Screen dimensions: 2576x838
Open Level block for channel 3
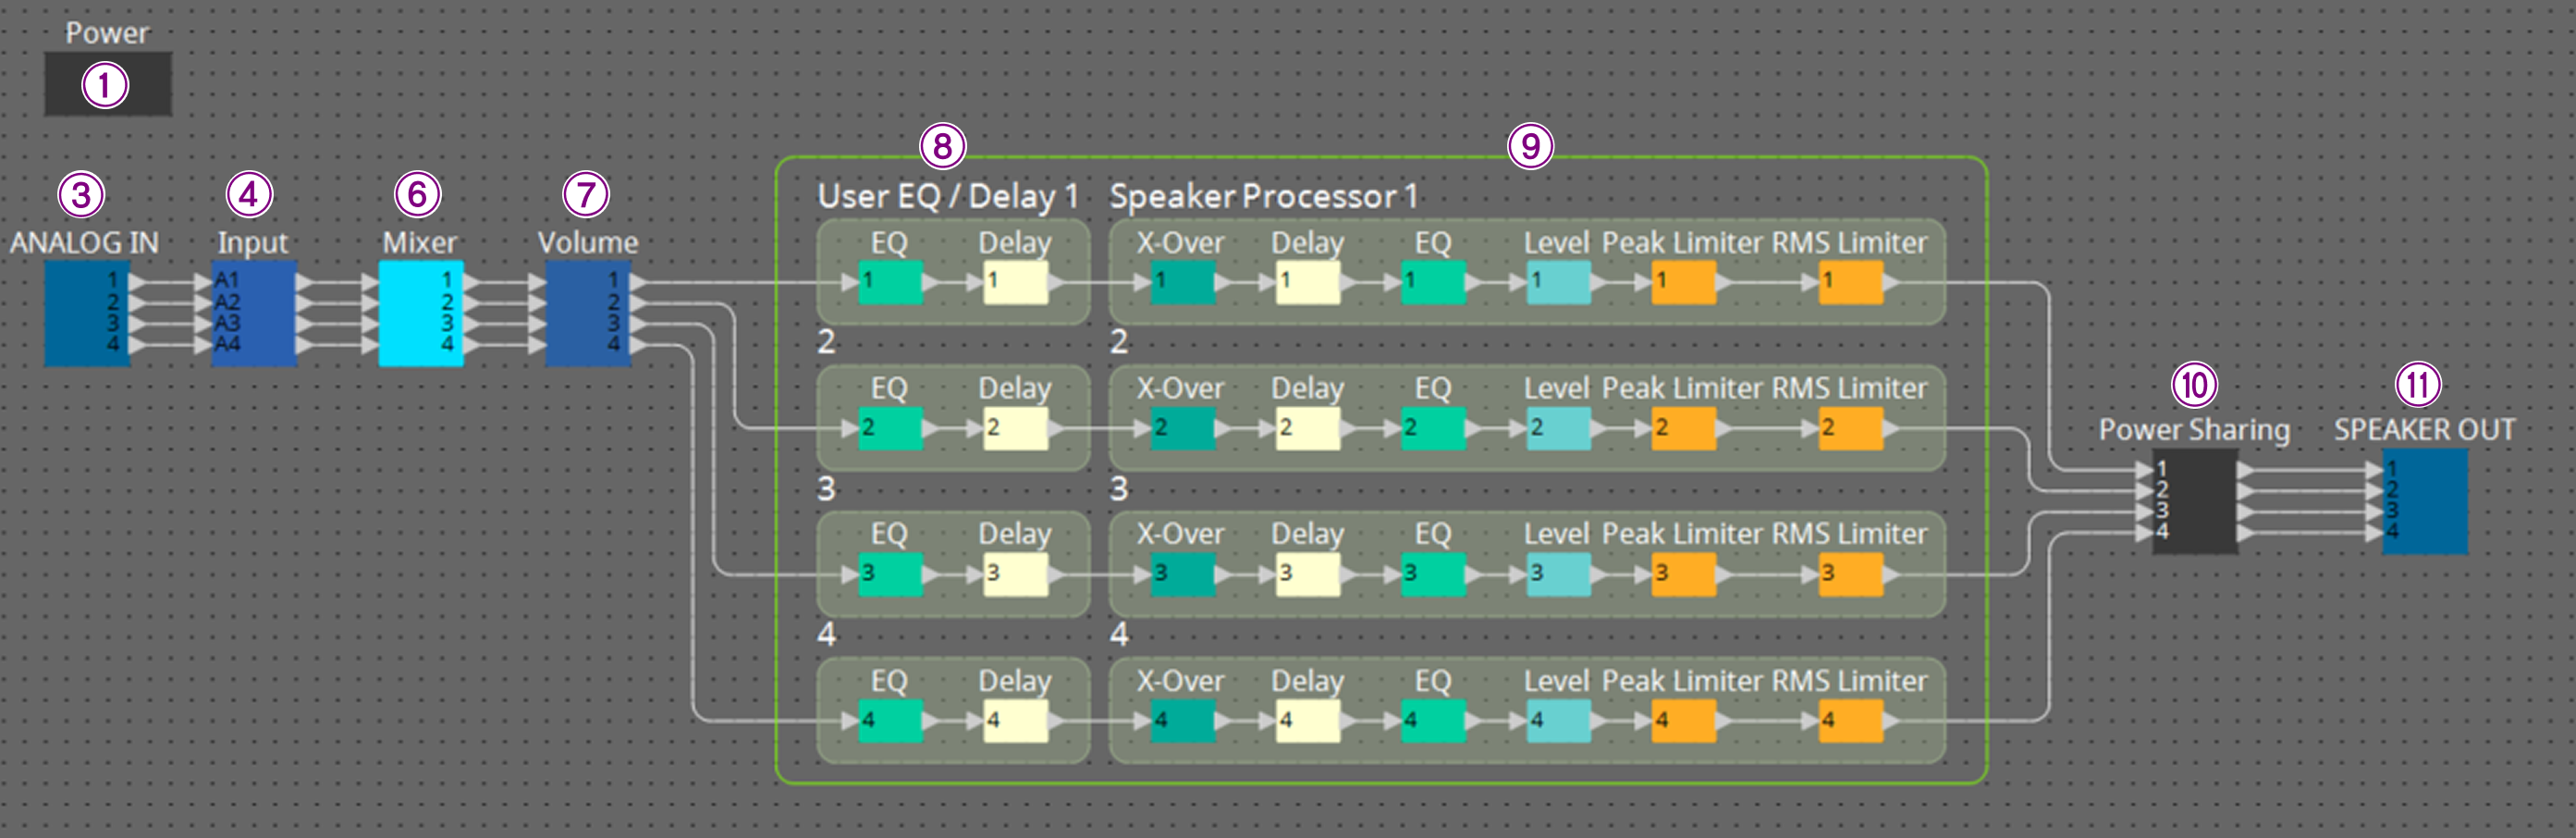(1559, 574)
